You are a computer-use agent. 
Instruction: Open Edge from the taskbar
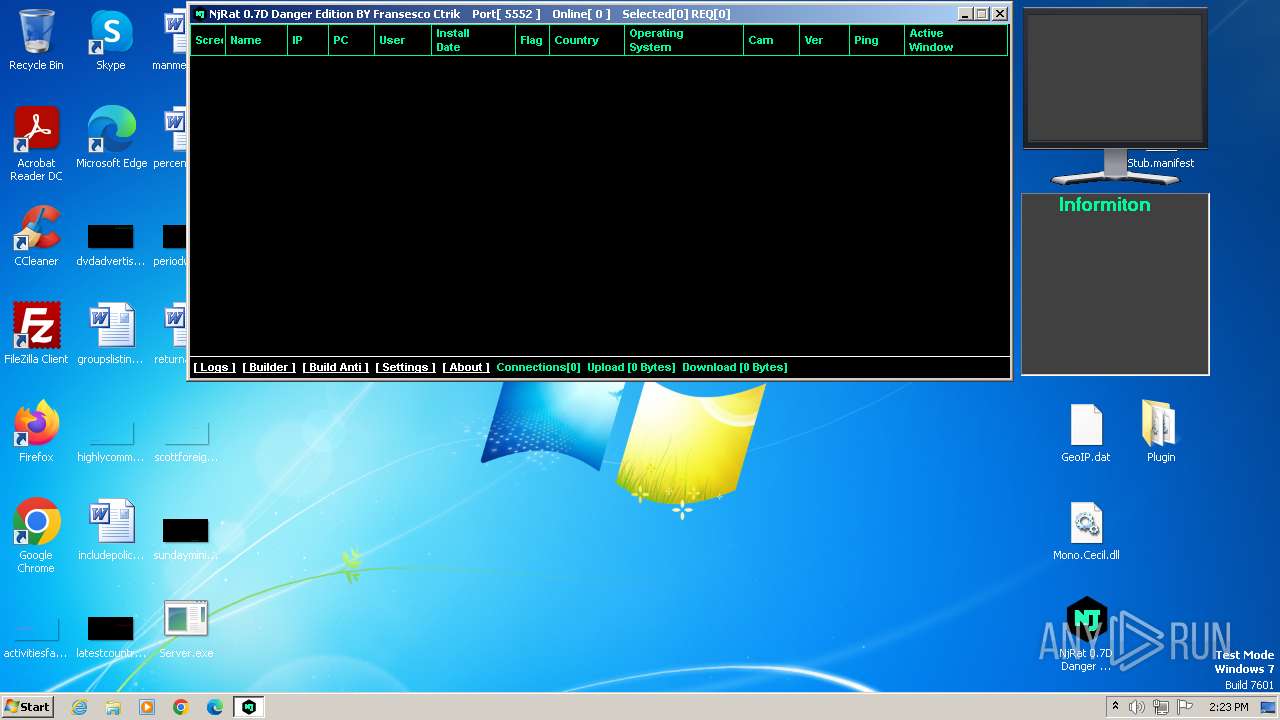pos(215,707)
